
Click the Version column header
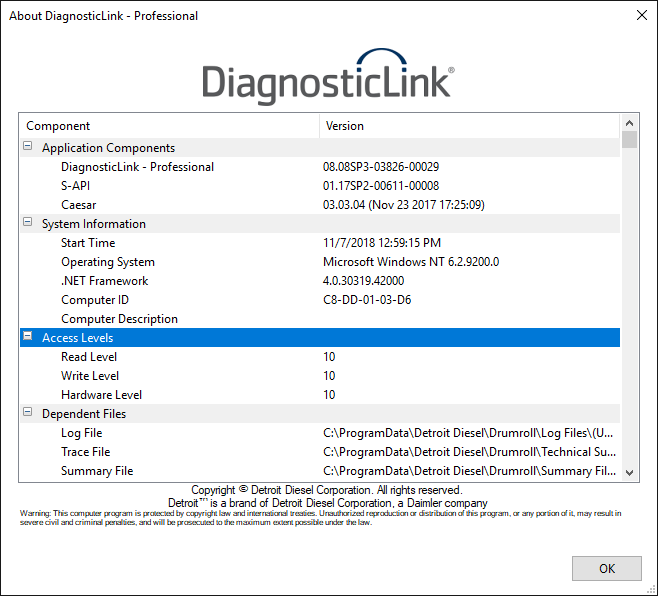[469, 126]
